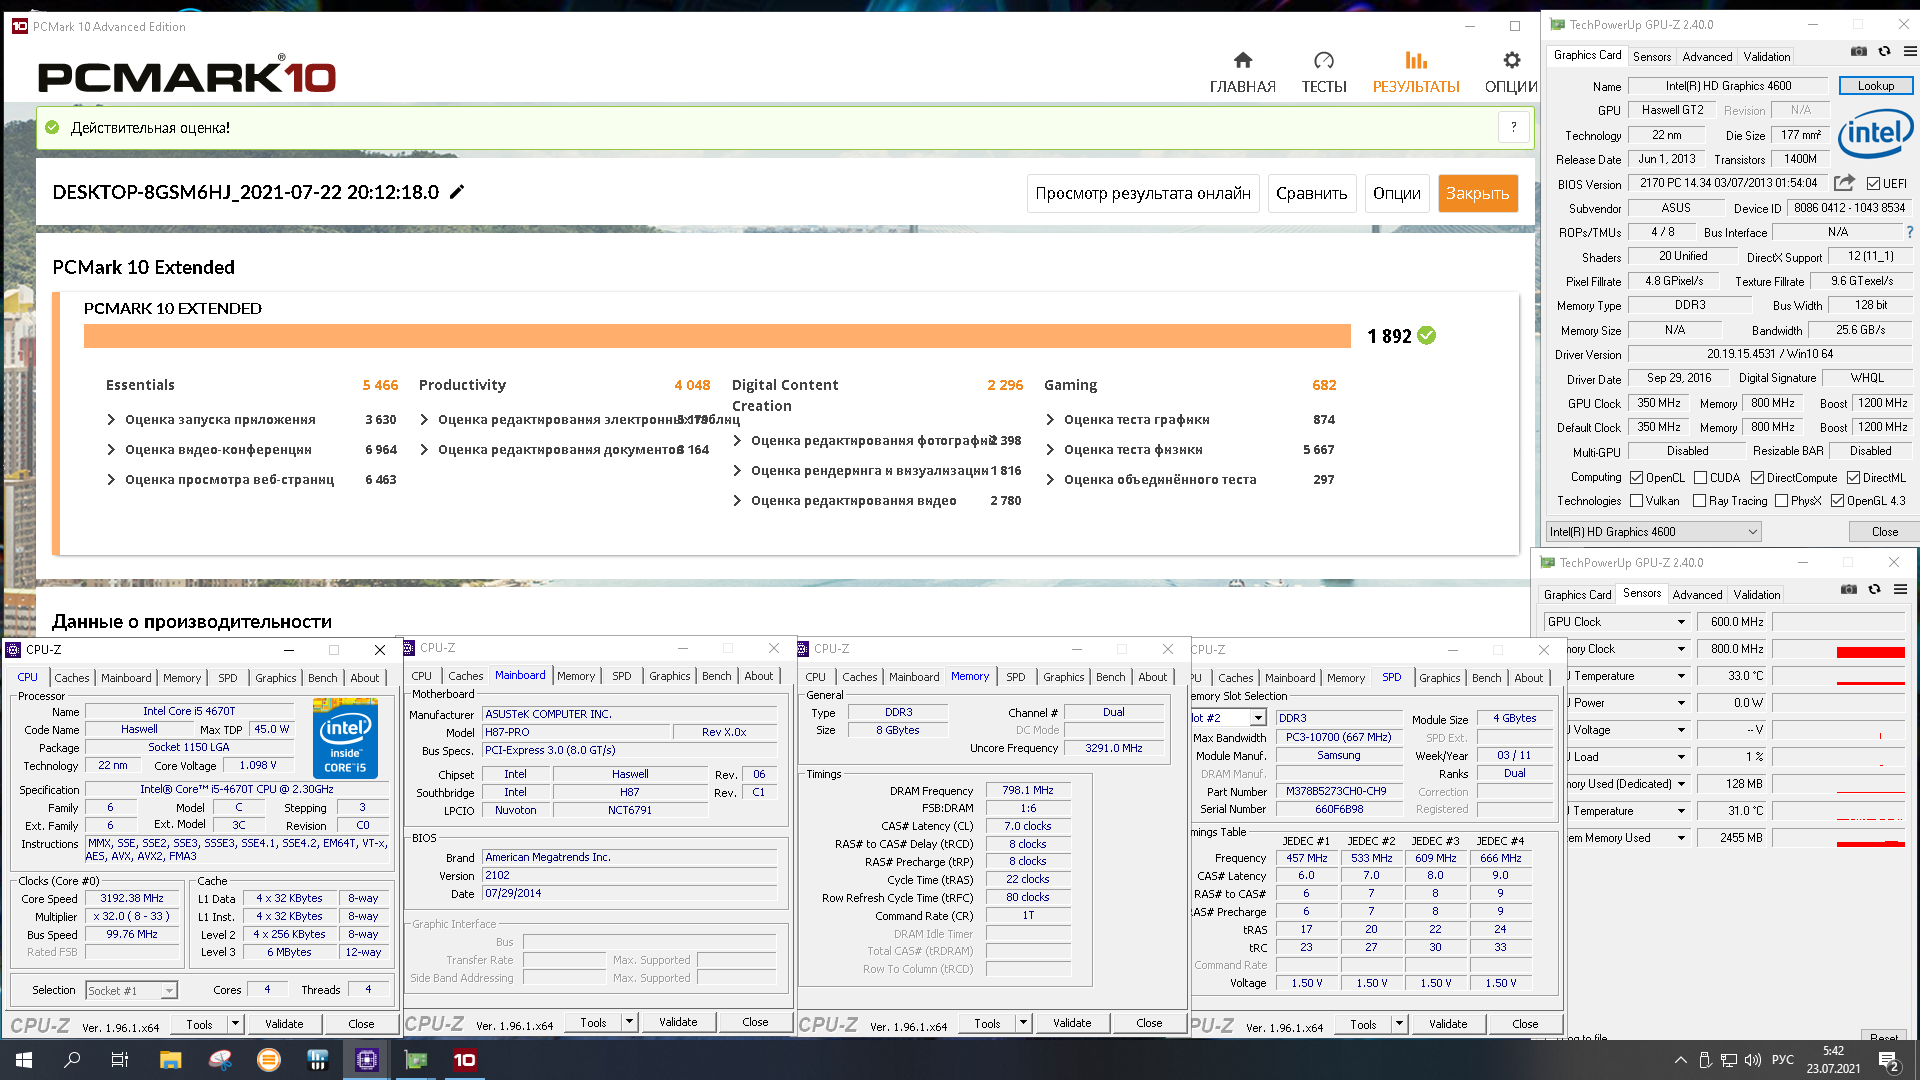Click the camera icon in GPU-Z Sensors window
Screen dimensions: 1920x1080
(x=1848, y=590)
